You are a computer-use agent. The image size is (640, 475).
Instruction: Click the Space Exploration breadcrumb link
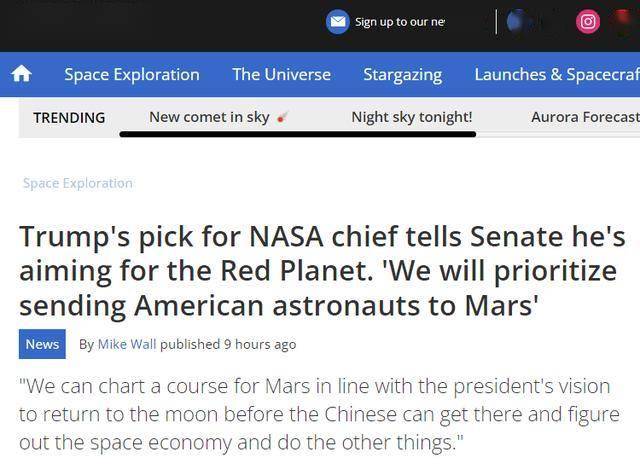point(78,183)
